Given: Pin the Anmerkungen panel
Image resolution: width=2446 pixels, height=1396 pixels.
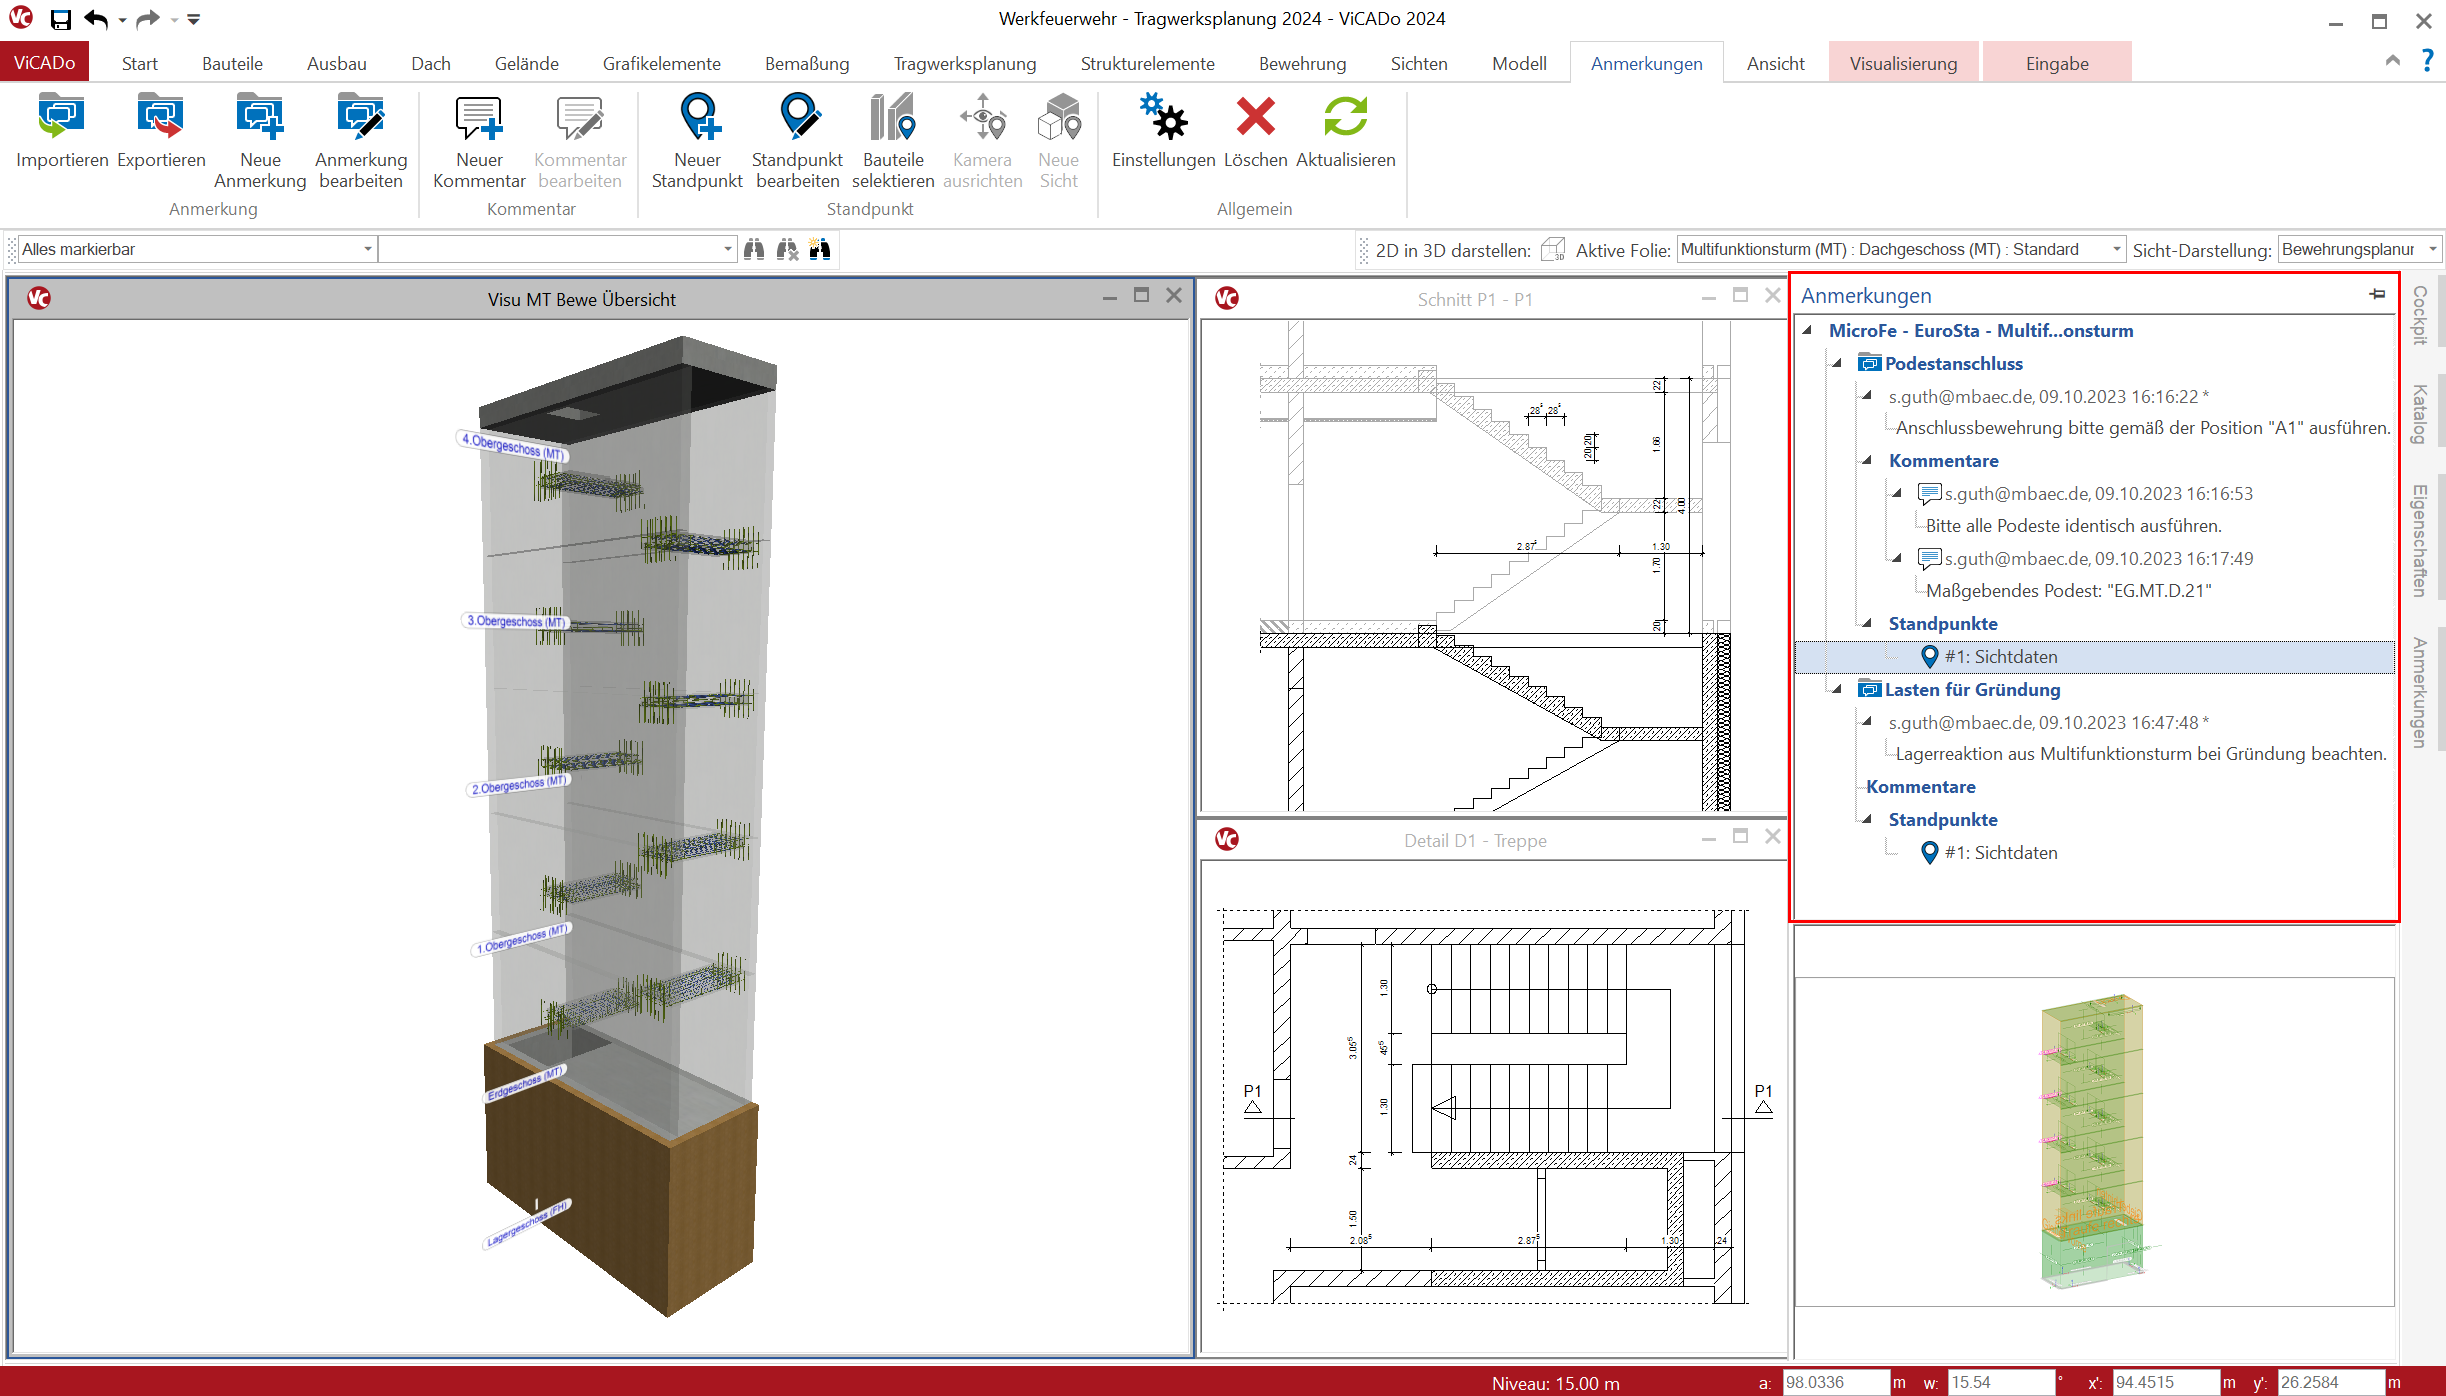Looking at the screenshot, I should [2378, 294].
